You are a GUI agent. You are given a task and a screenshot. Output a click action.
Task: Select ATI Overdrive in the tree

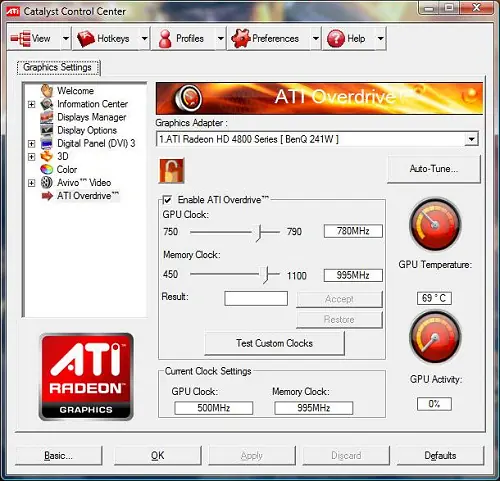[88, 196]
